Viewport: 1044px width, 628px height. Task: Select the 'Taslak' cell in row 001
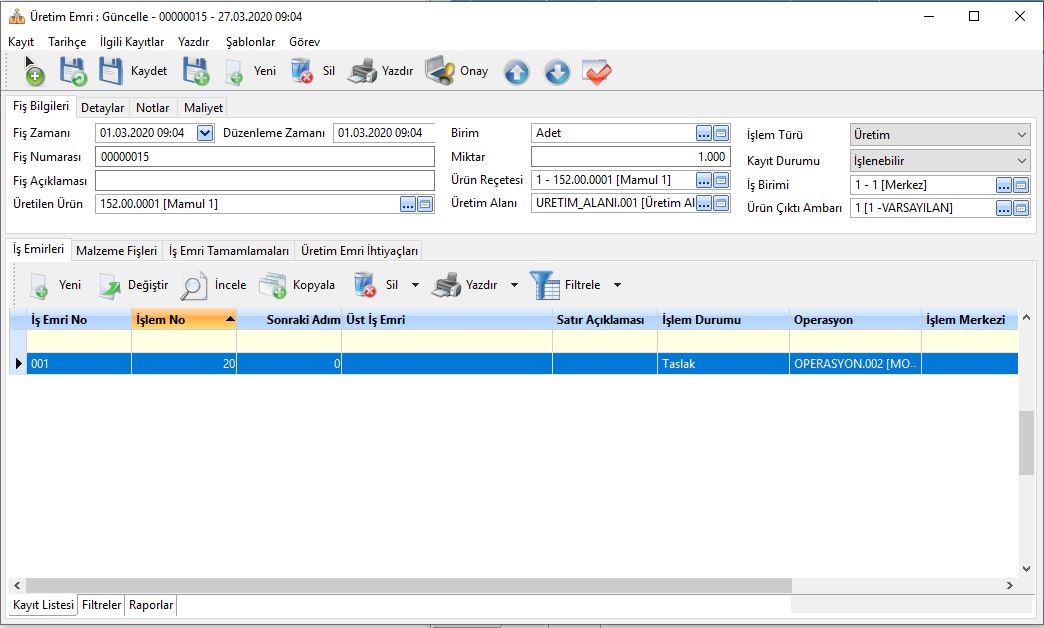pyautogui.click(x=723, y=364)
